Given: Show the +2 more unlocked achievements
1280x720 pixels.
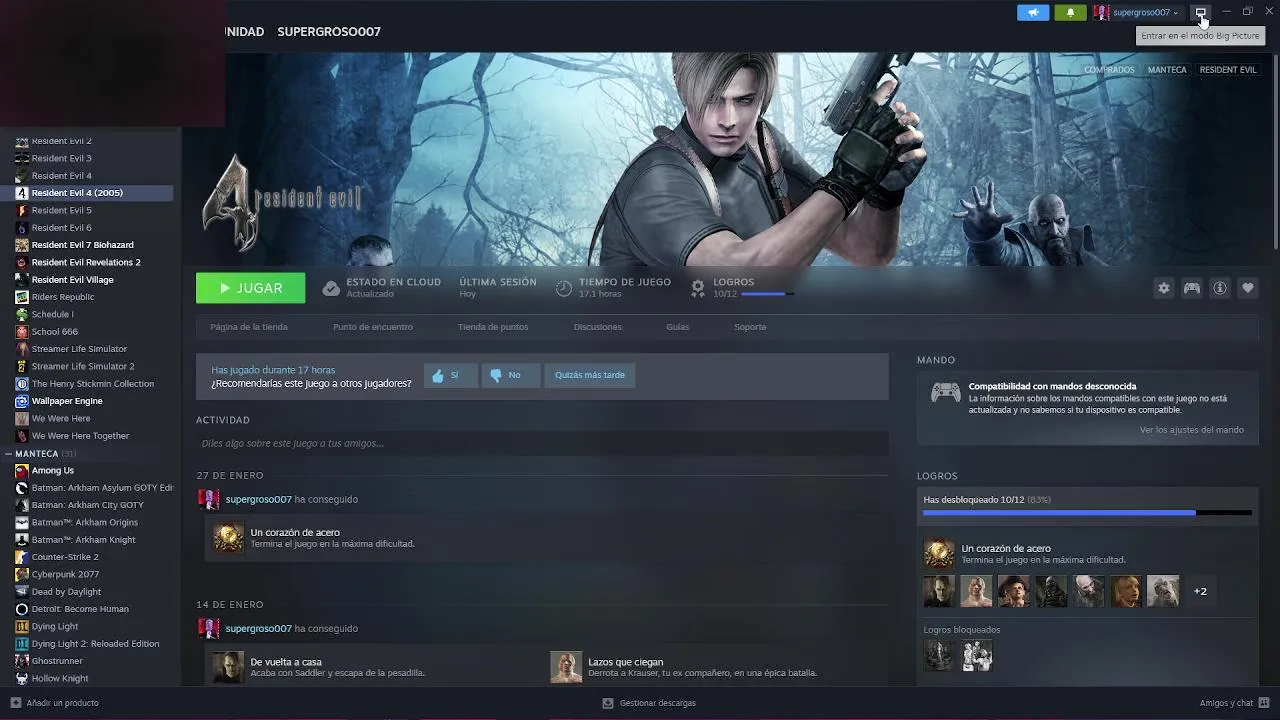Looking at the screenshot, I should coord(1200,591).
